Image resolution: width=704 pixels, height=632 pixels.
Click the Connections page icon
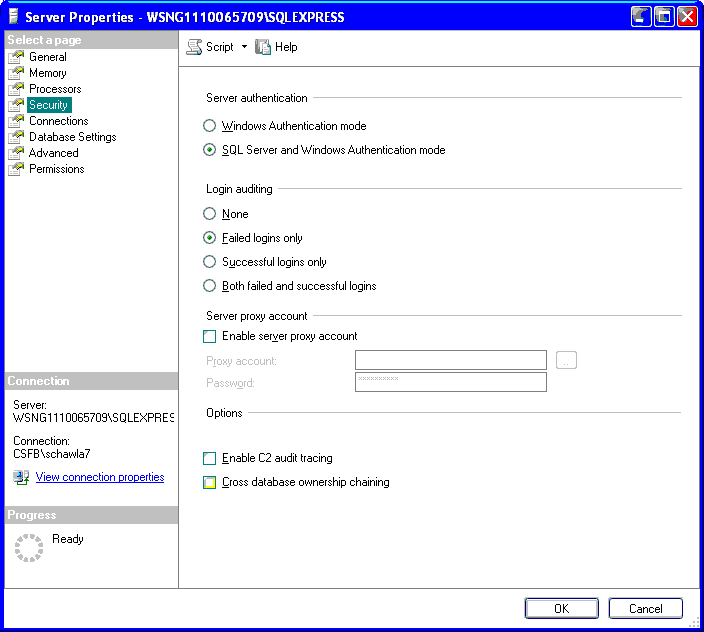point(16,121)
